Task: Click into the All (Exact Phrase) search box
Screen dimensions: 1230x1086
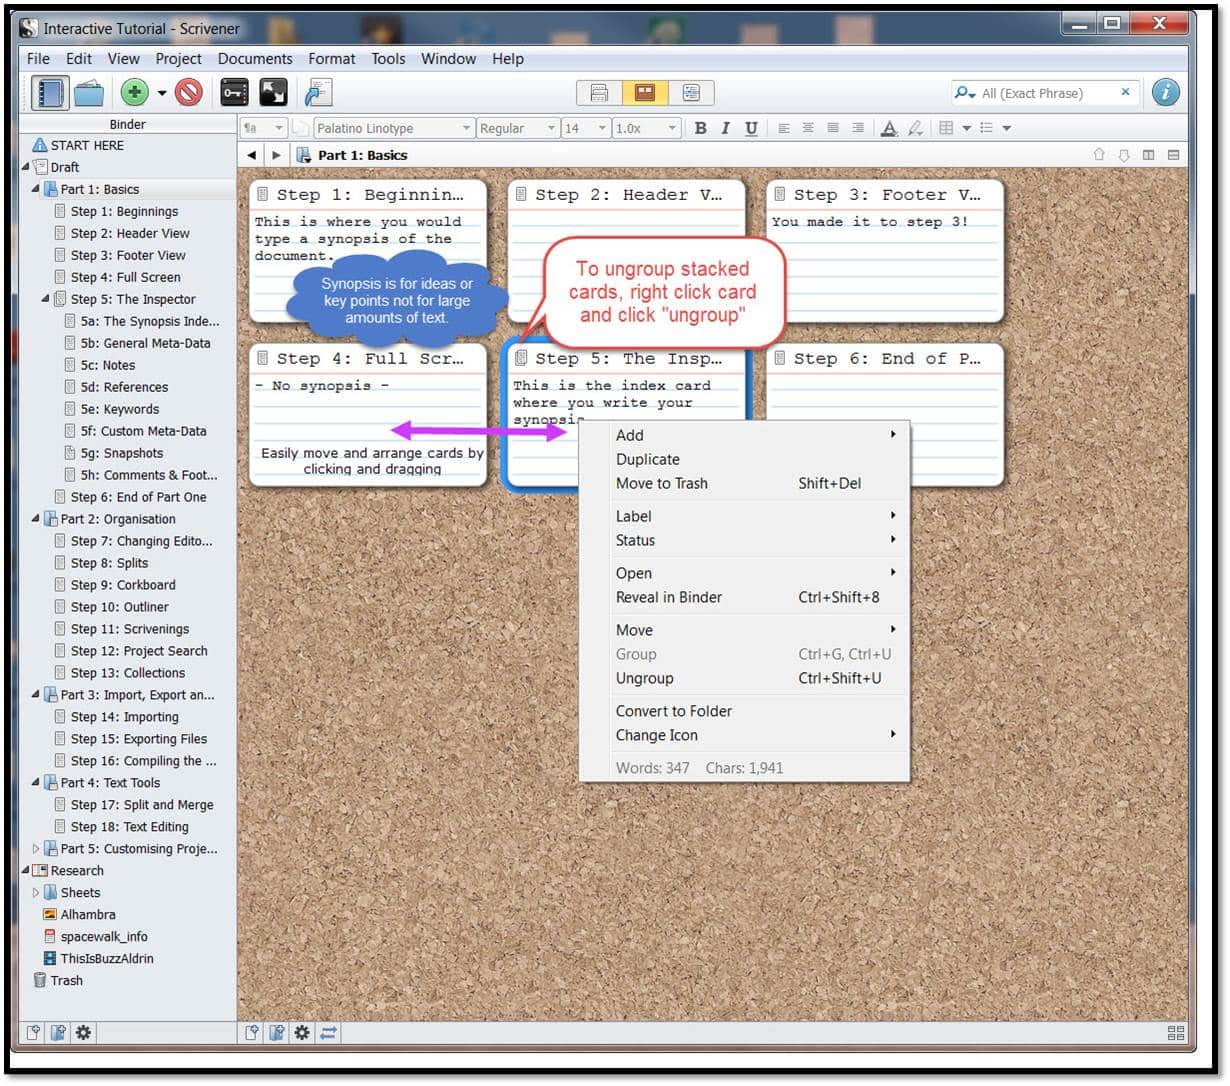Action: click(x=1045, y=93)
